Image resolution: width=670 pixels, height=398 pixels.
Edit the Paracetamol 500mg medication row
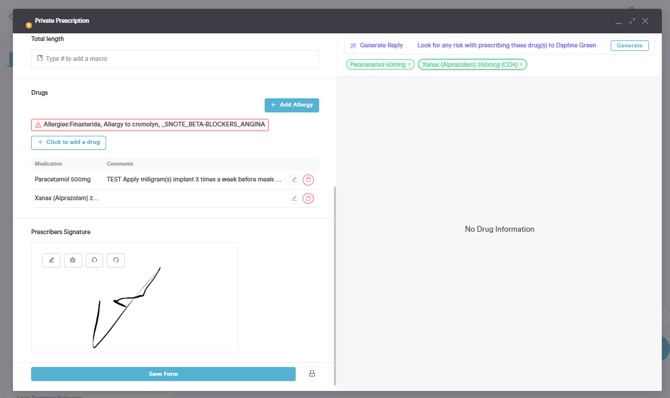pyautogui.click(x=294, y=180)
